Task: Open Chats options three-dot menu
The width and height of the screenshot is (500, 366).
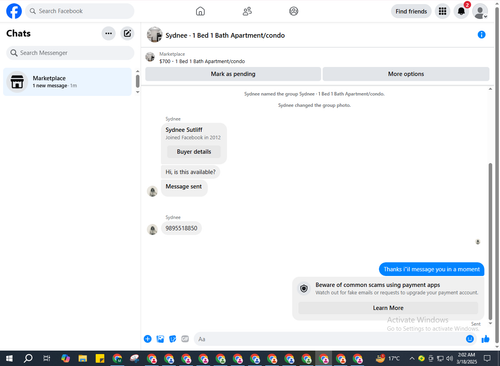Action: [x=108, y=33]
